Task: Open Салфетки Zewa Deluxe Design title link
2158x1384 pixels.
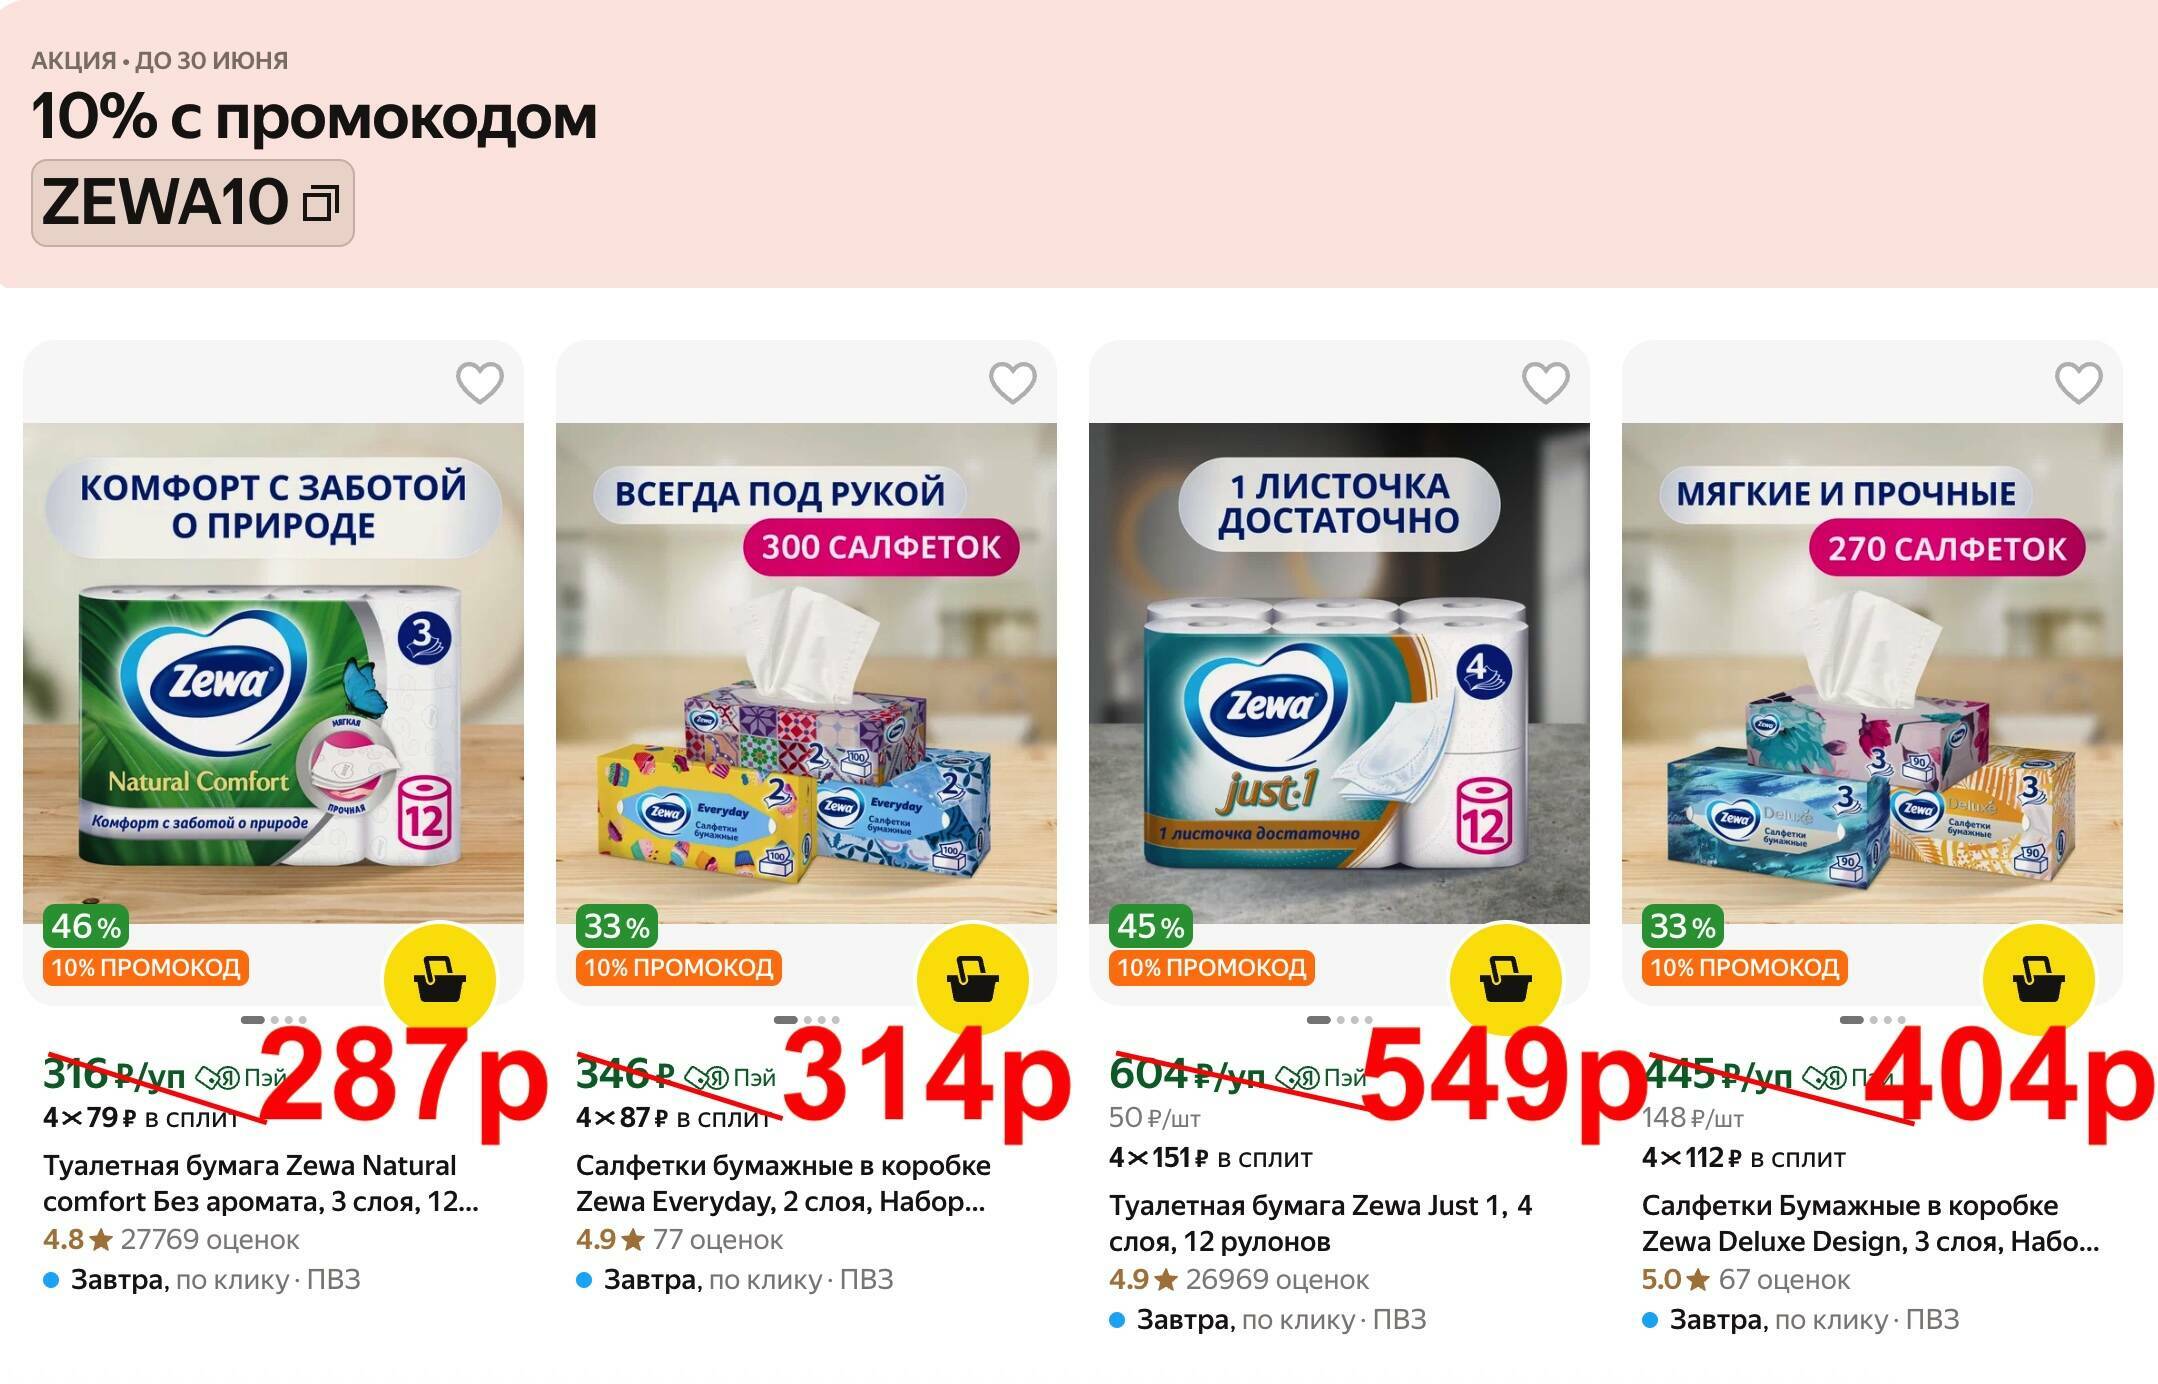Action: tap(1870, 1223)
